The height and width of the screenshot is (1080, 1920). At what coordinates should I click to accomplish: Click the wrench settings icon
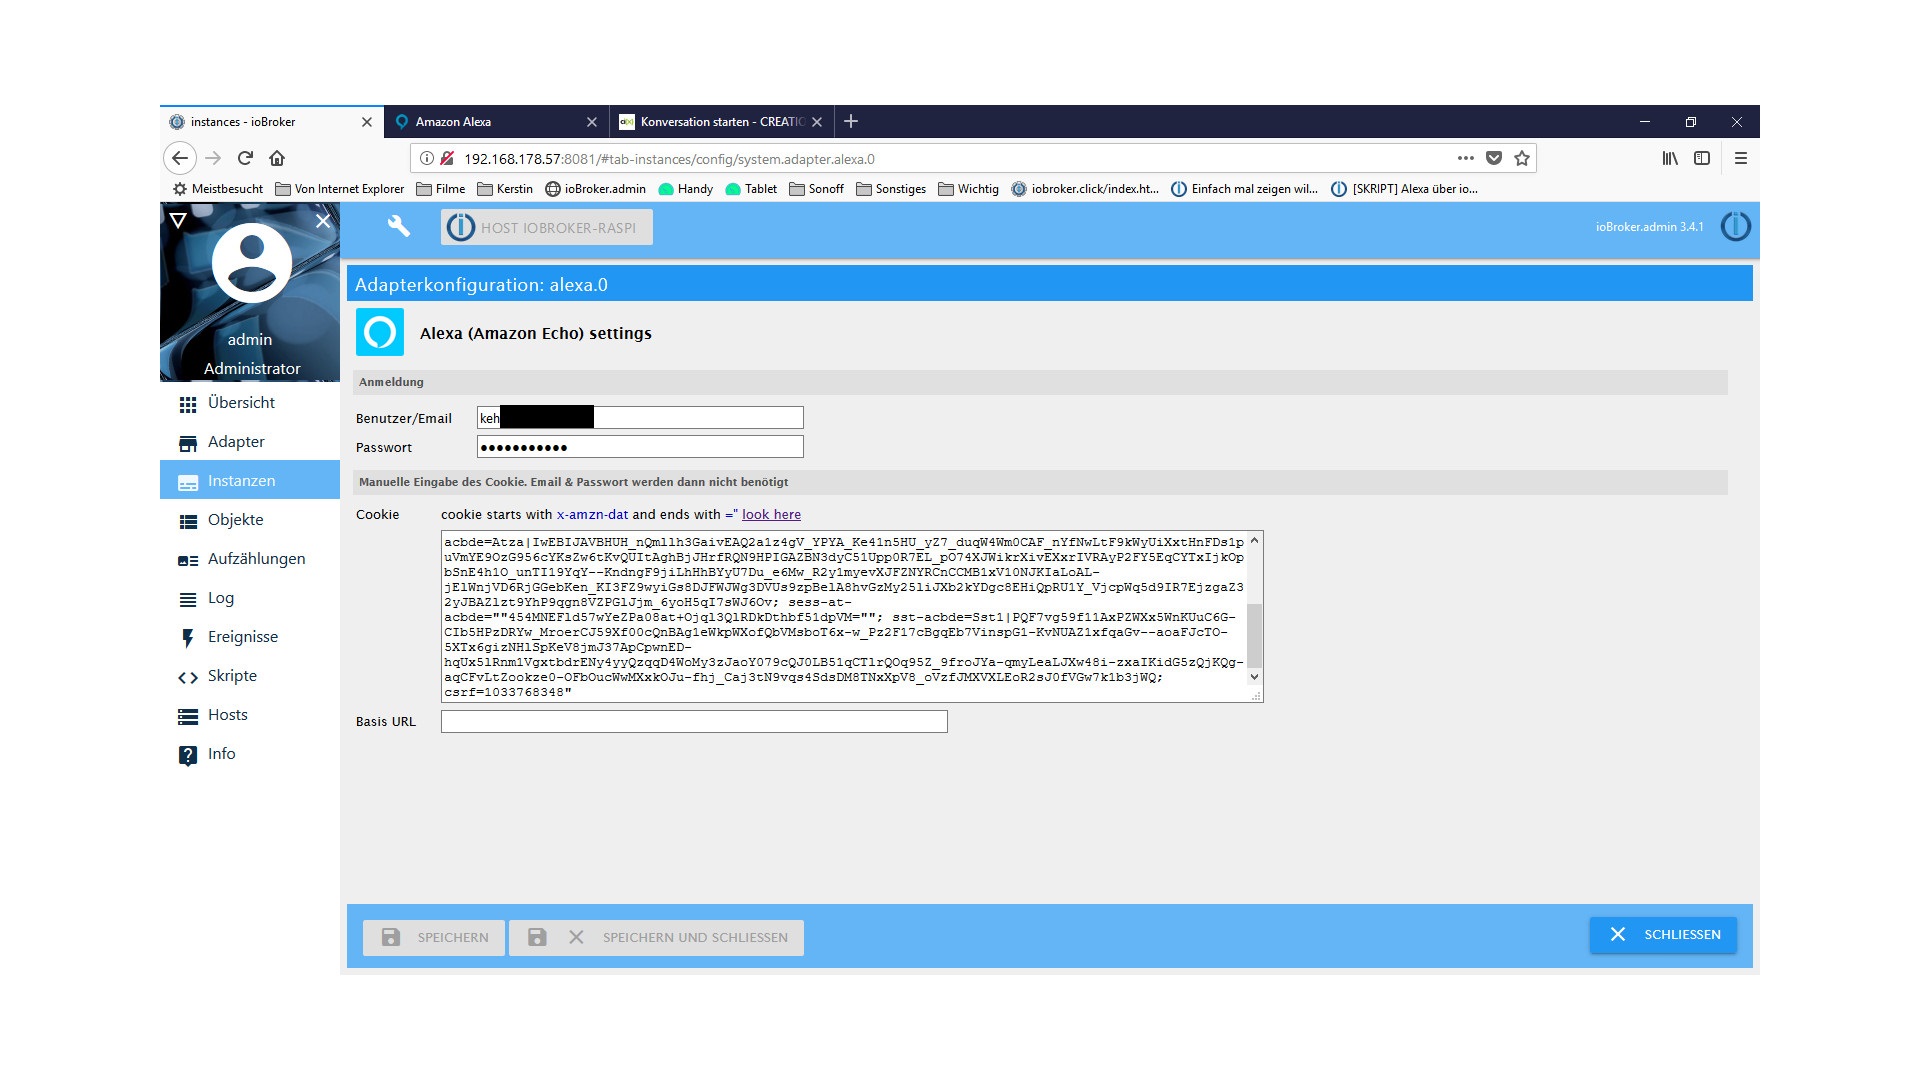tap(399, 226)
